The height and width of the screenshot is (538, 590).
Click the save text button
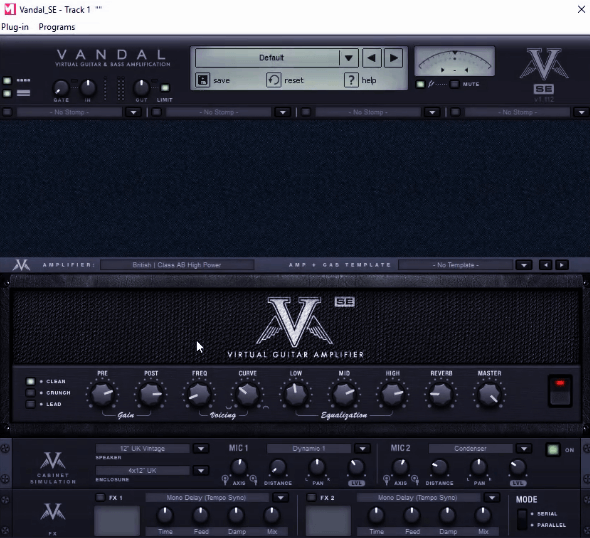point(221,81)
